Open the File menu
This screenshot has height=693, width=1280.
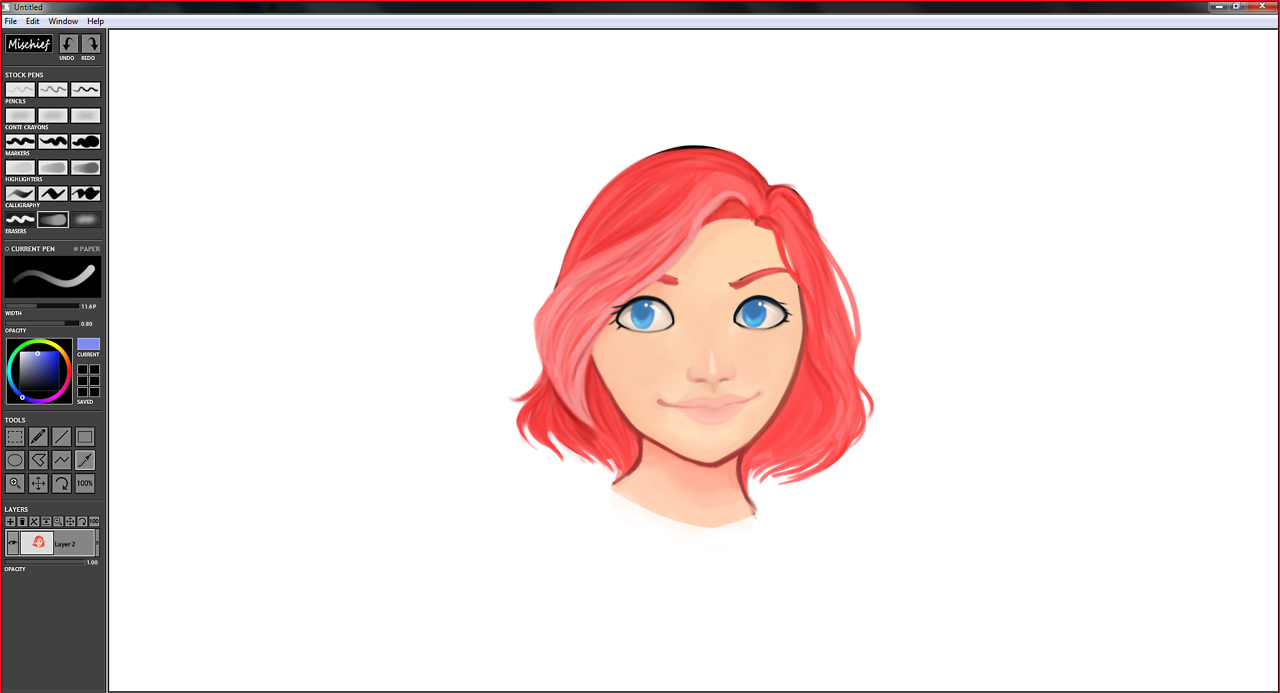[x=10, y=20]
